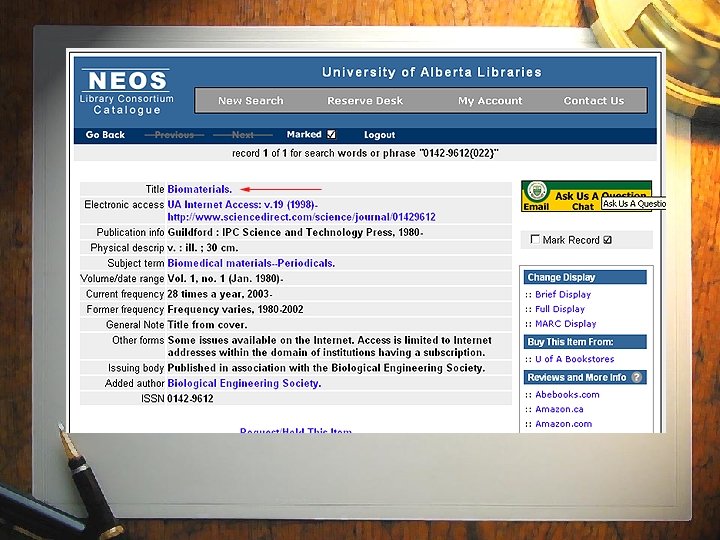Open the Amazon.ca link

pos(559,409)
